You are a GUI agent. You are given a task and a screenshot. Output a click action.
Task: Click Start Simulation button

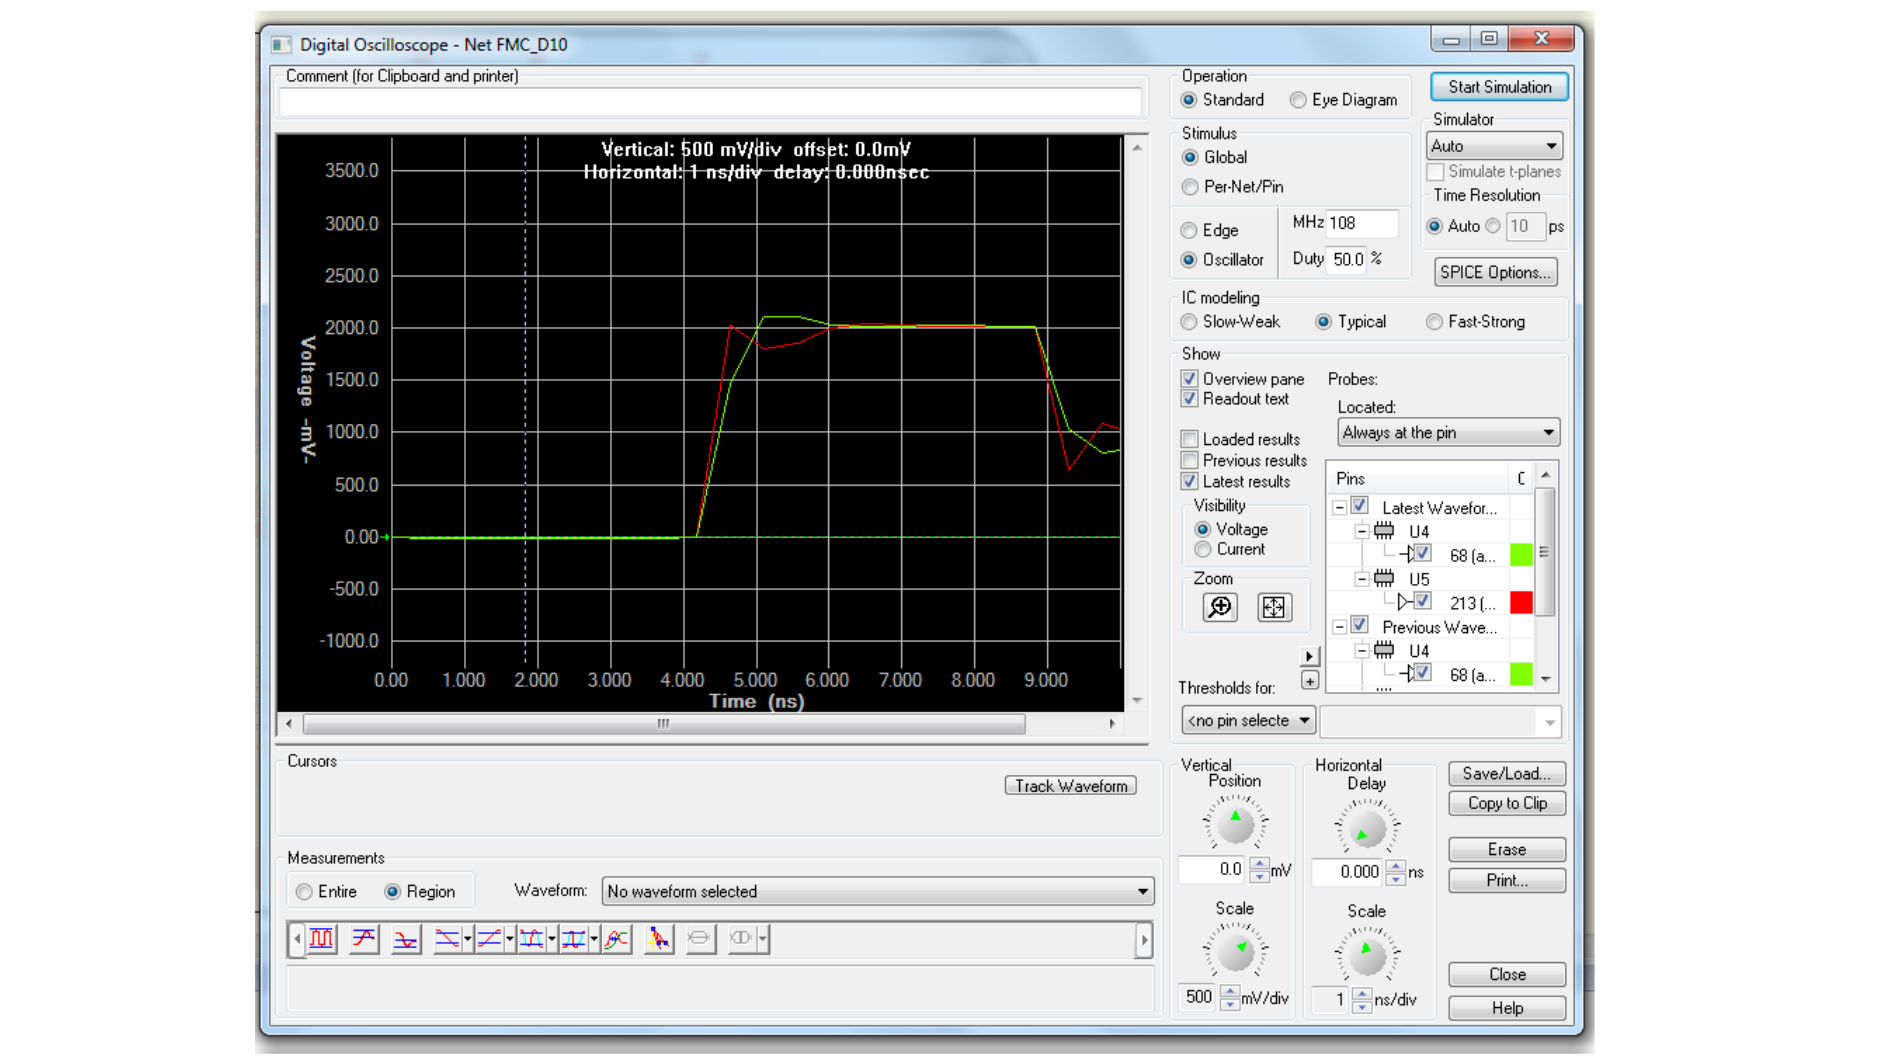pyautogui.click(x=1499, y=87)
